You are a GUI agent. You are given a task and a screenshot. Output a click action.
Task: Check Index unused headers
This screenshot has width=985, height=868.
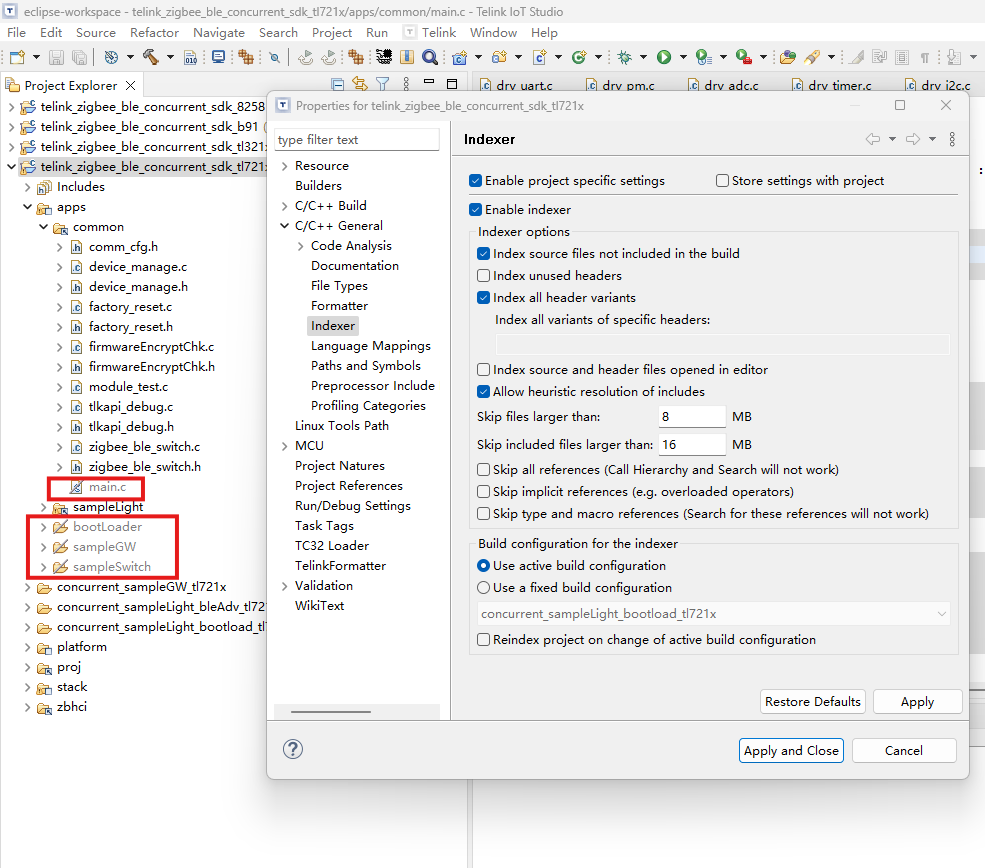coord(484,276)
